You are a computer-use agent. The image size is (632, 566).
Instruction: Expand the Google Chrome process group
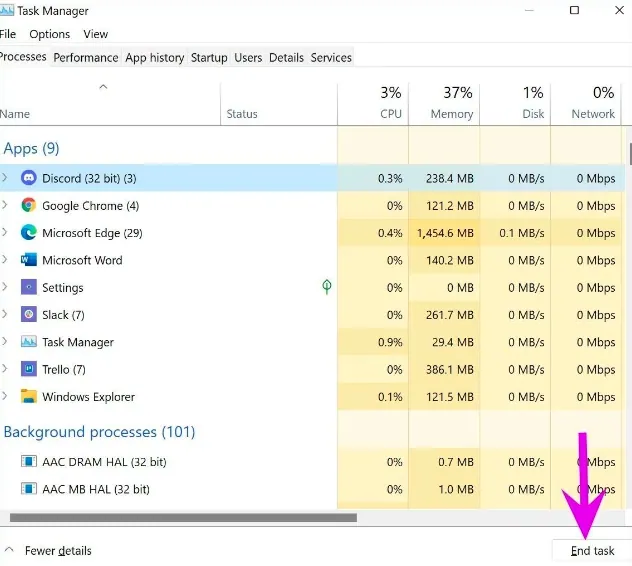click(x=4, y=205)
